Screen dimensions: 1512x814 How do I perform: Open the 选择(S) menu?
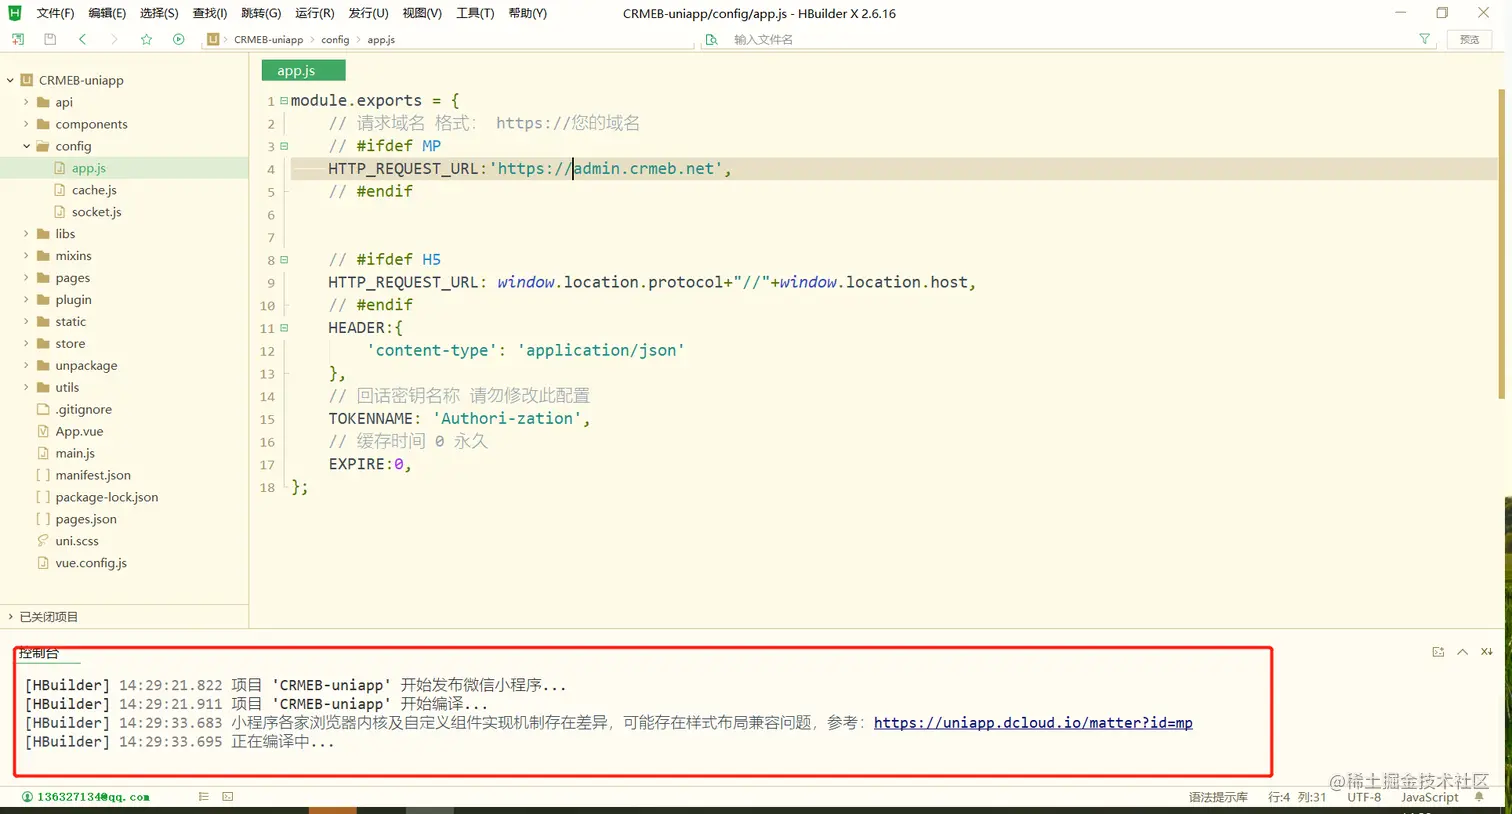159,13
